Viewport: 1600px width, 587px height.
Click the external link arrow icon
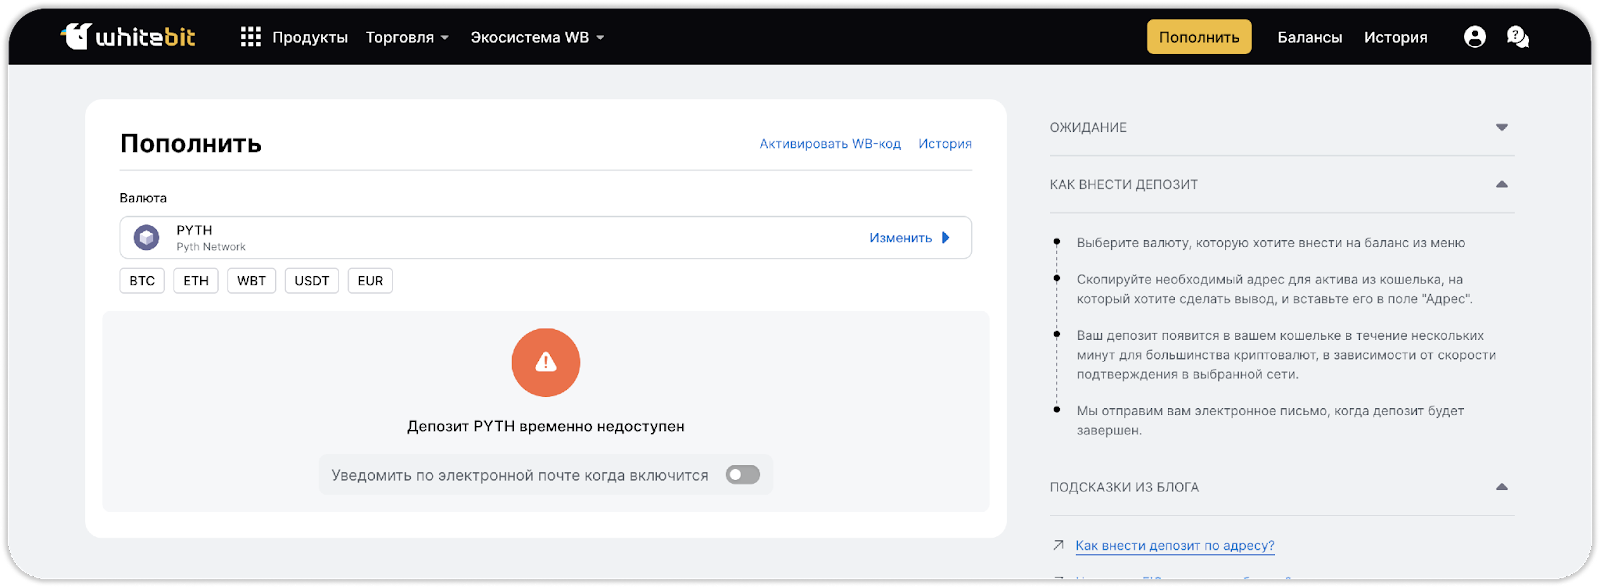1058,545
